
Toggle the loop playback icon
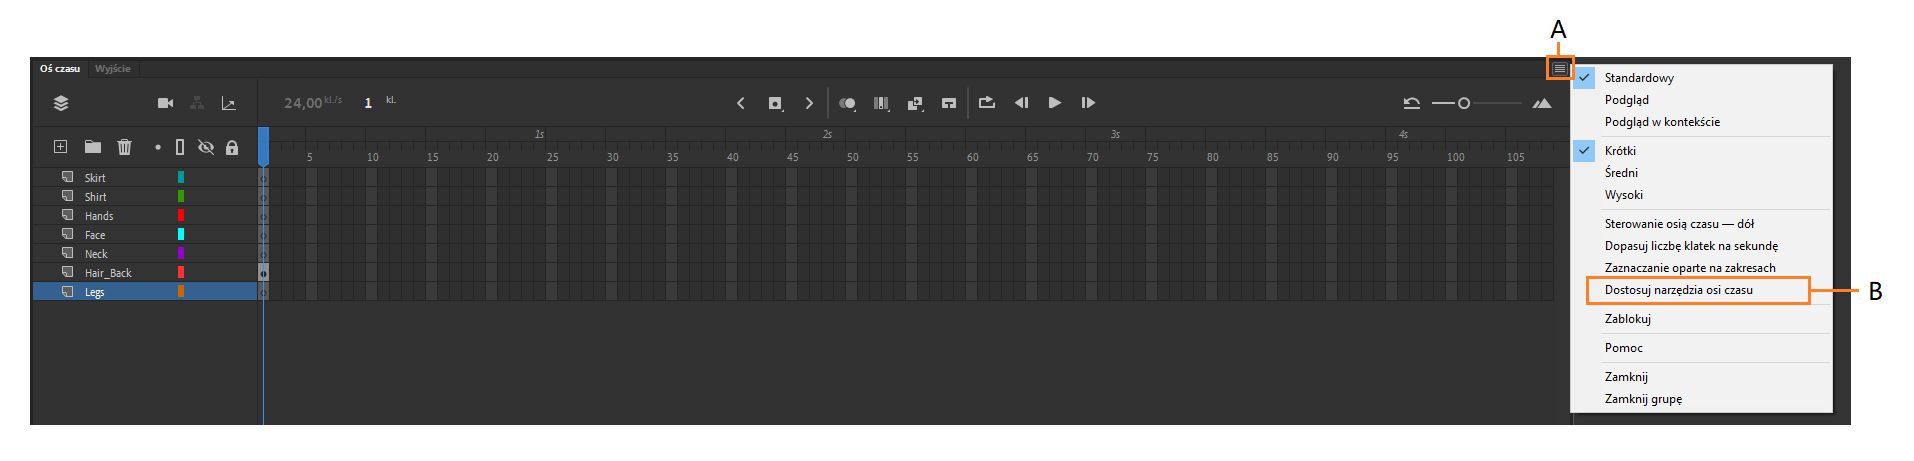tap(987, 102)
